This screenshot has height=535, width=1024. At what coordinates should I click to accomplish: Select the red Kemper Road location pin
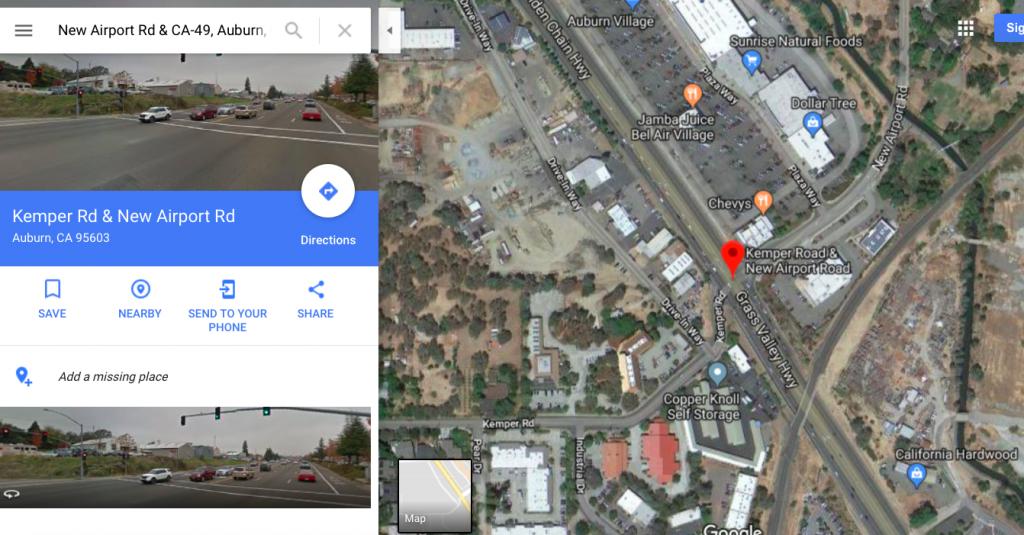(x=732, y=258)
